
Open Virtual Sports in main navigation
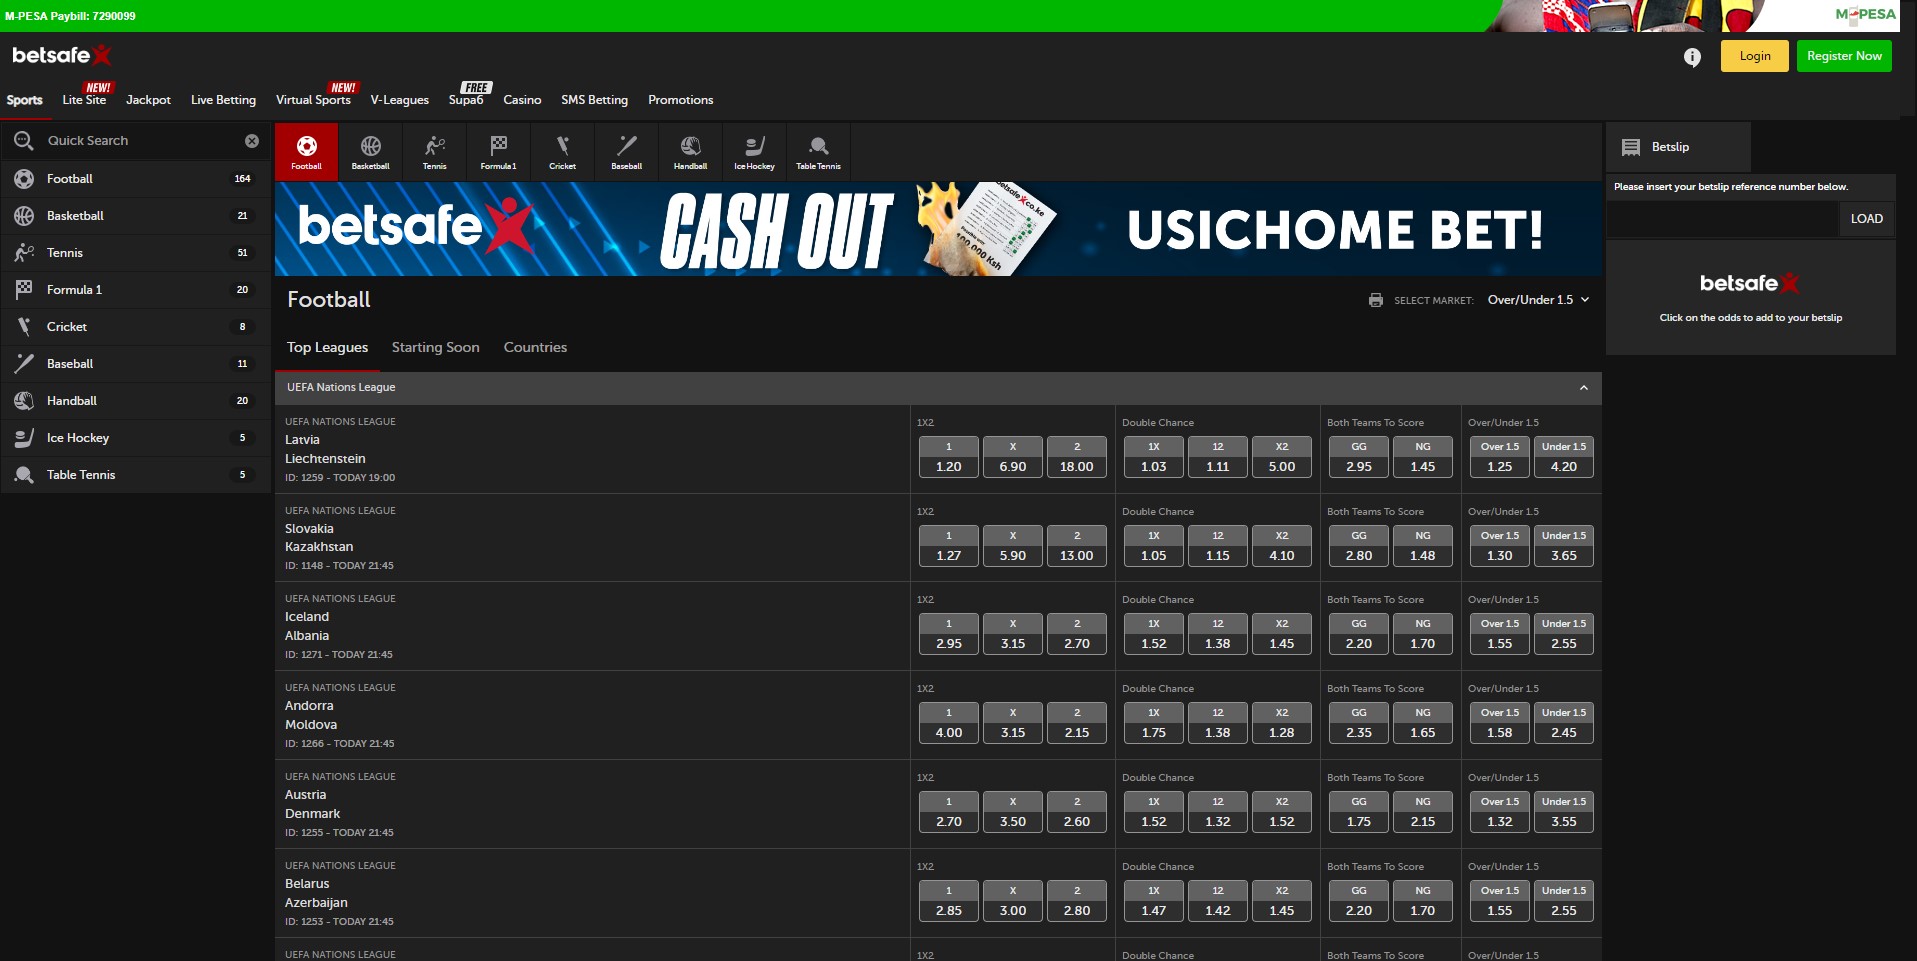tap(313, 100)
